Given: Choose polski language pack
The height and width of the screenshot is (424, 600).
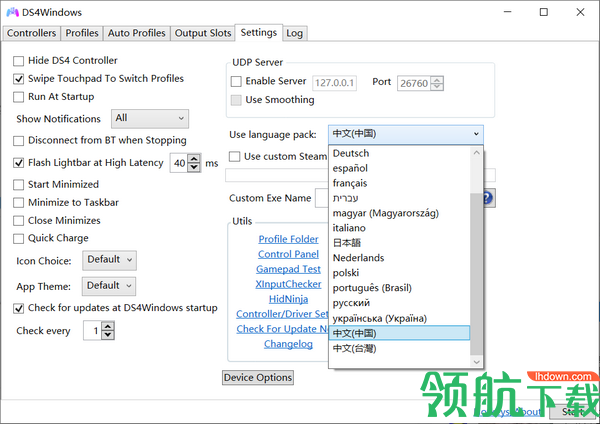Looking at the screenshot, I should [399, 272].
